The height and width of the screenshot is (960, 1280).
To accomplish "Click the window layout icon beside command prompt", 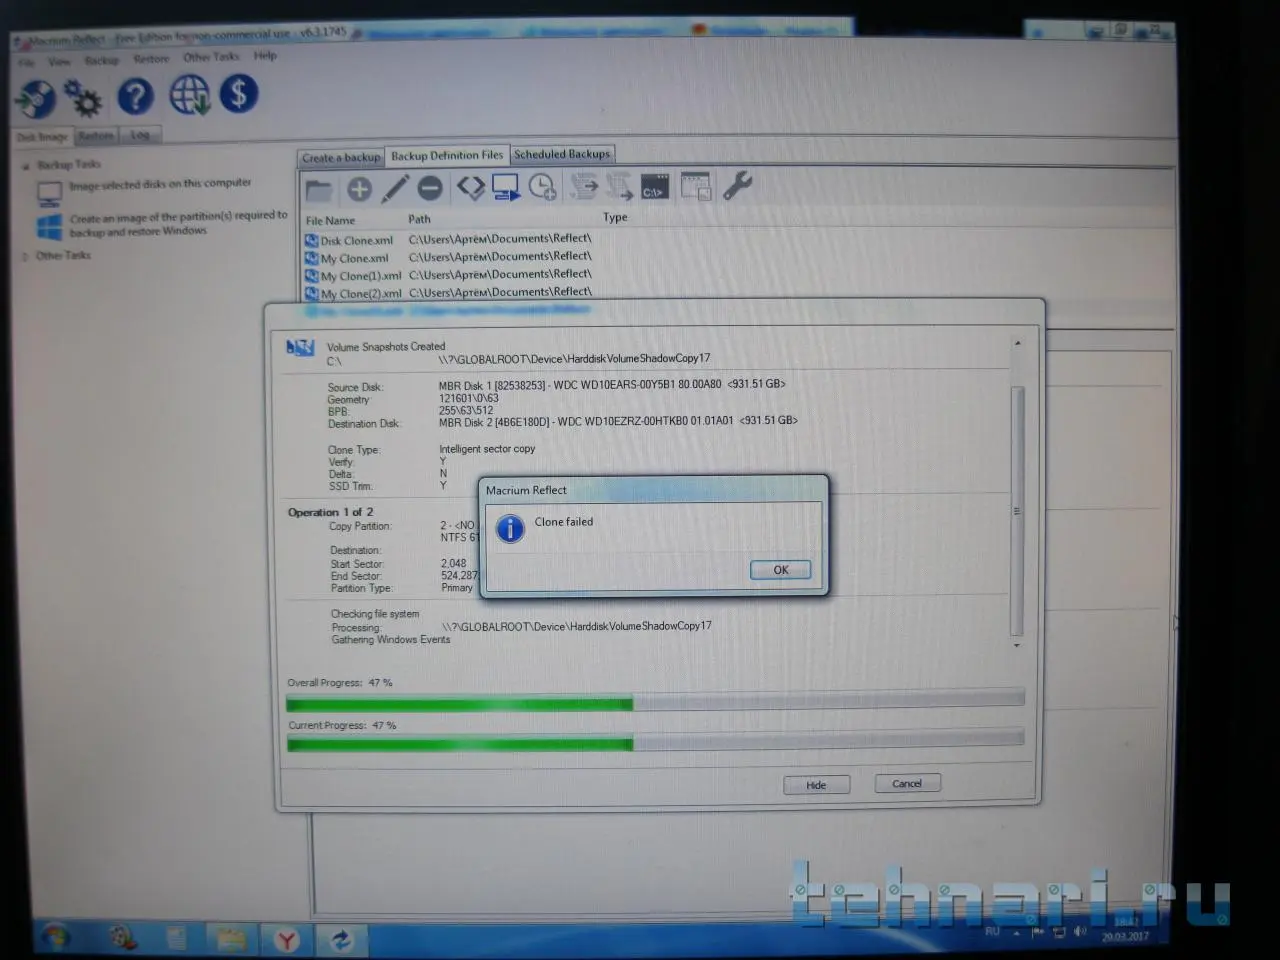I will (x=695, y=186).
